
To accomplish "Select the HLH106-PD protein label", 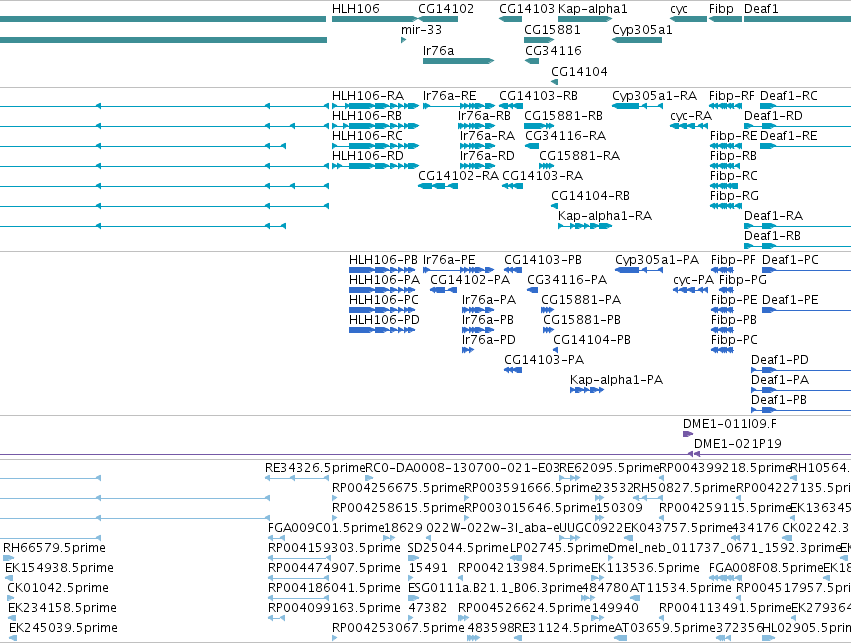I will [x=384, y=321].
